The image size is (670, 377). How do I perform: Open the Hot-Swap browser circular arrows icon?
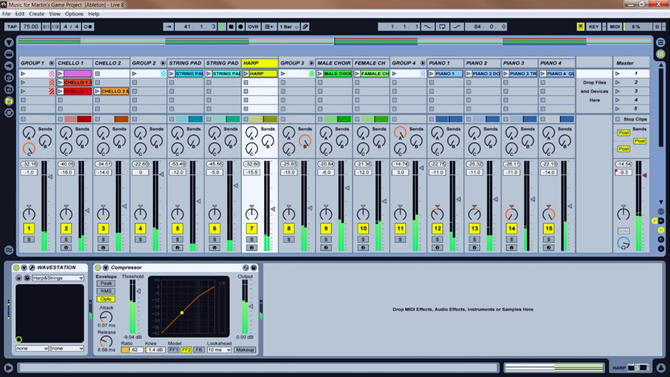pyautogui.click(x=9, y=113)
